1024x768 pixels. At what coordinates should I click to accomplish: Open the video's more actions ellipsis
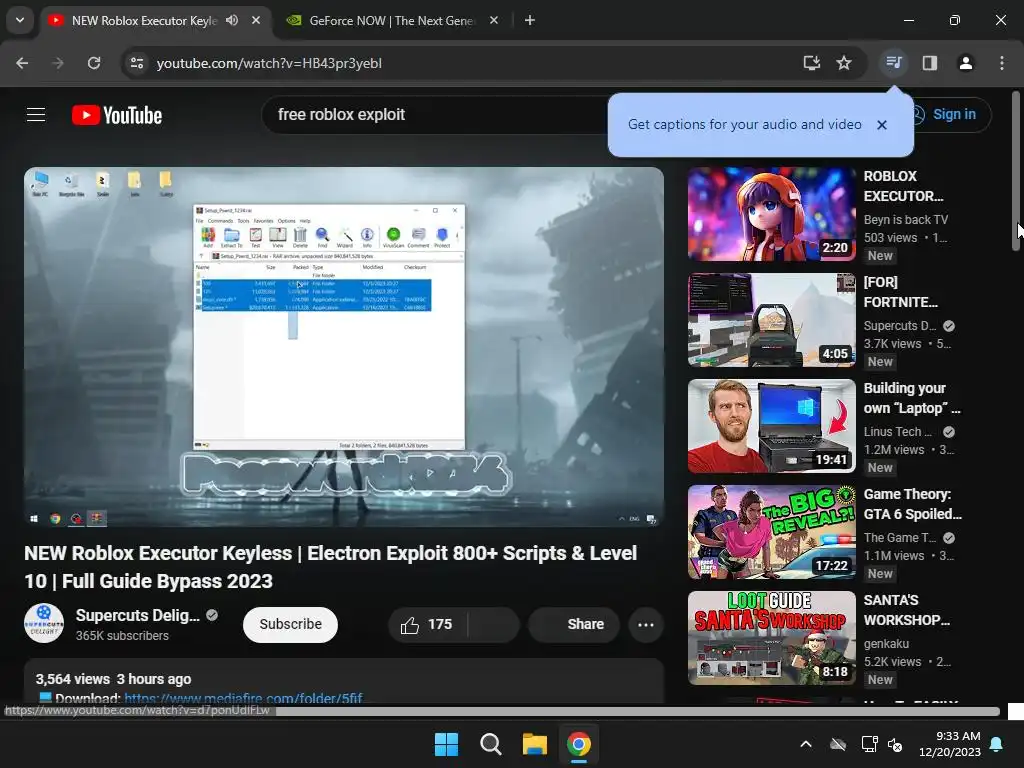tap(646, 625)
